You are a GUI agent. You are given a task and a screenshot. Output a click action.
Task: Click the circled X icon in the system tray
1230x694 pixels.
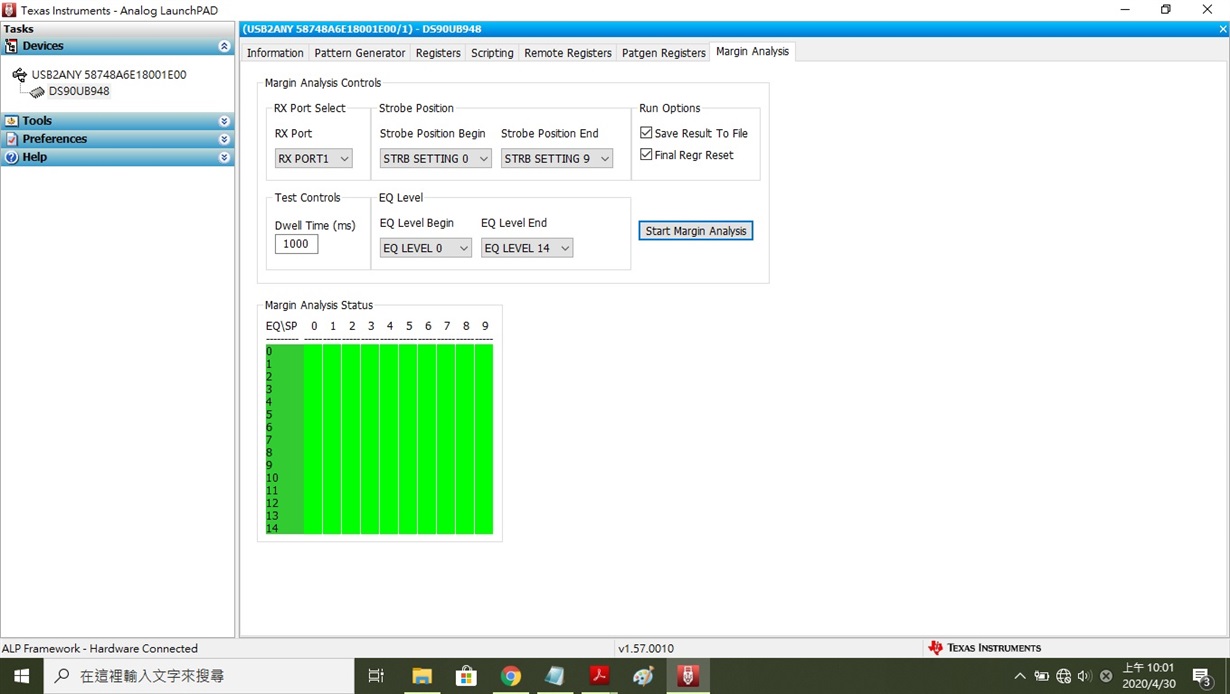click(1106, 676)
